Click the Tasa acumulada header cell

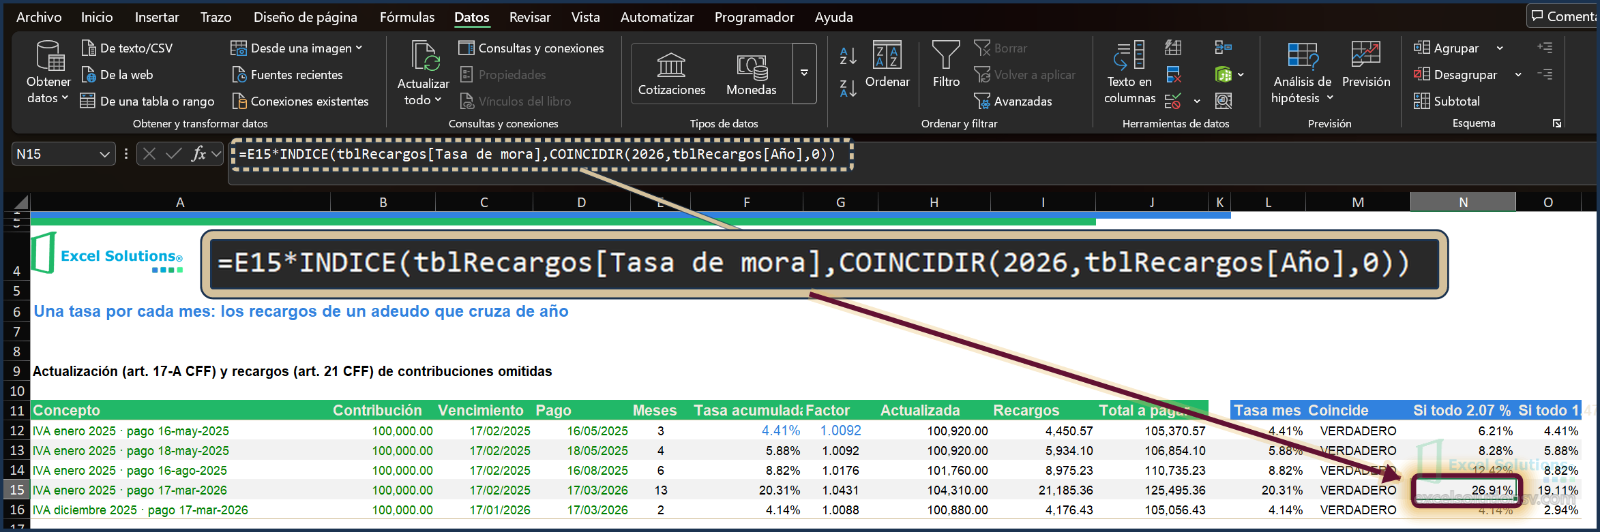[747, 410]
